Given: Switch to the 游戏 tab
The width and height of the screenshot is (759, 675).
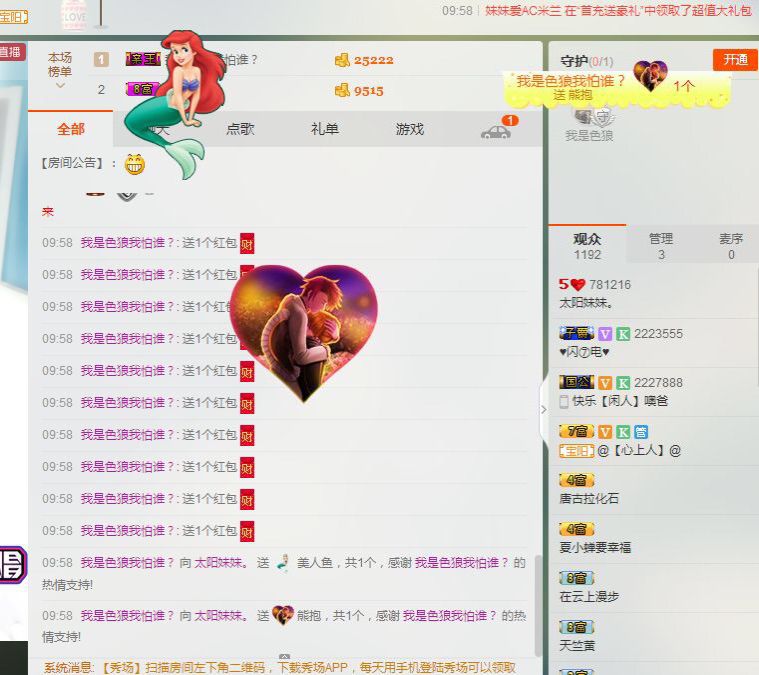Looking at the screenshot, I should [x=410, y=129].
